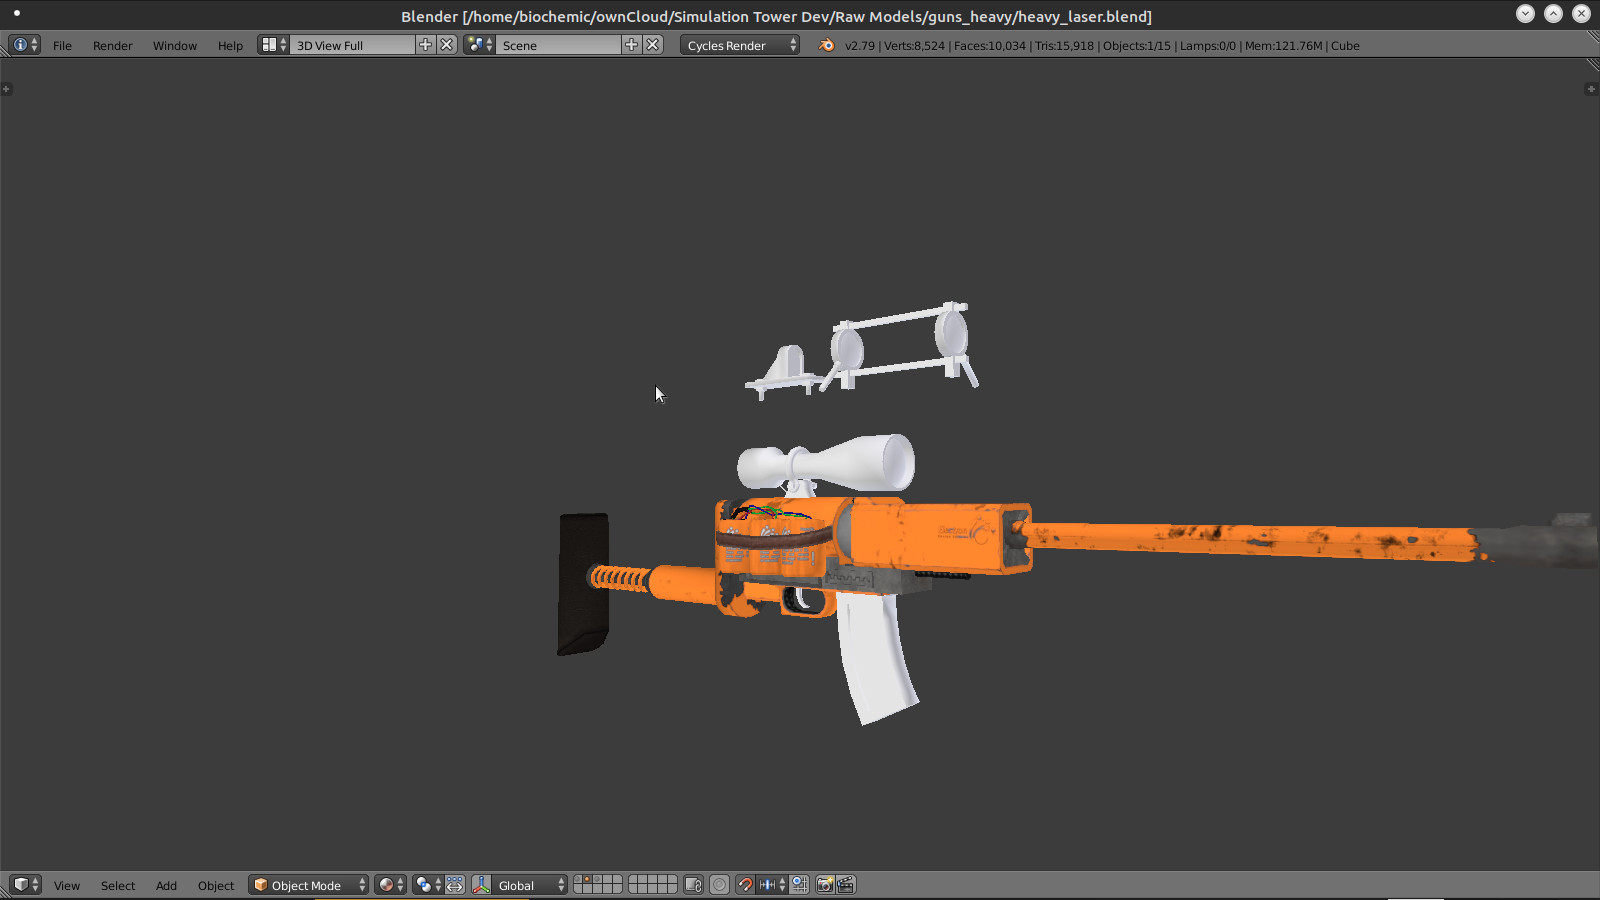The image size is (1600, 900).
Task: Open the File menu
Action: coord(62,45)
